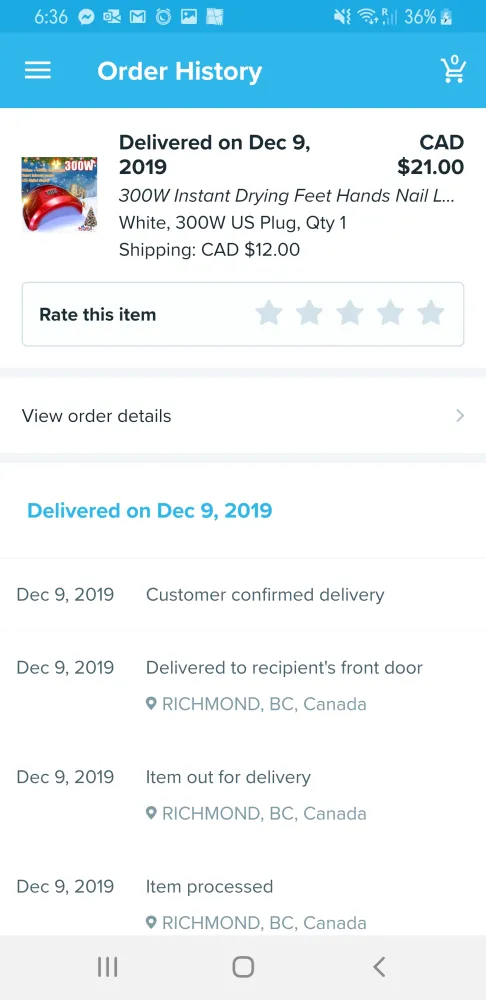Select the Item out for delivery entry
This screenshot has height=1000, width=486.
(243, 795)
